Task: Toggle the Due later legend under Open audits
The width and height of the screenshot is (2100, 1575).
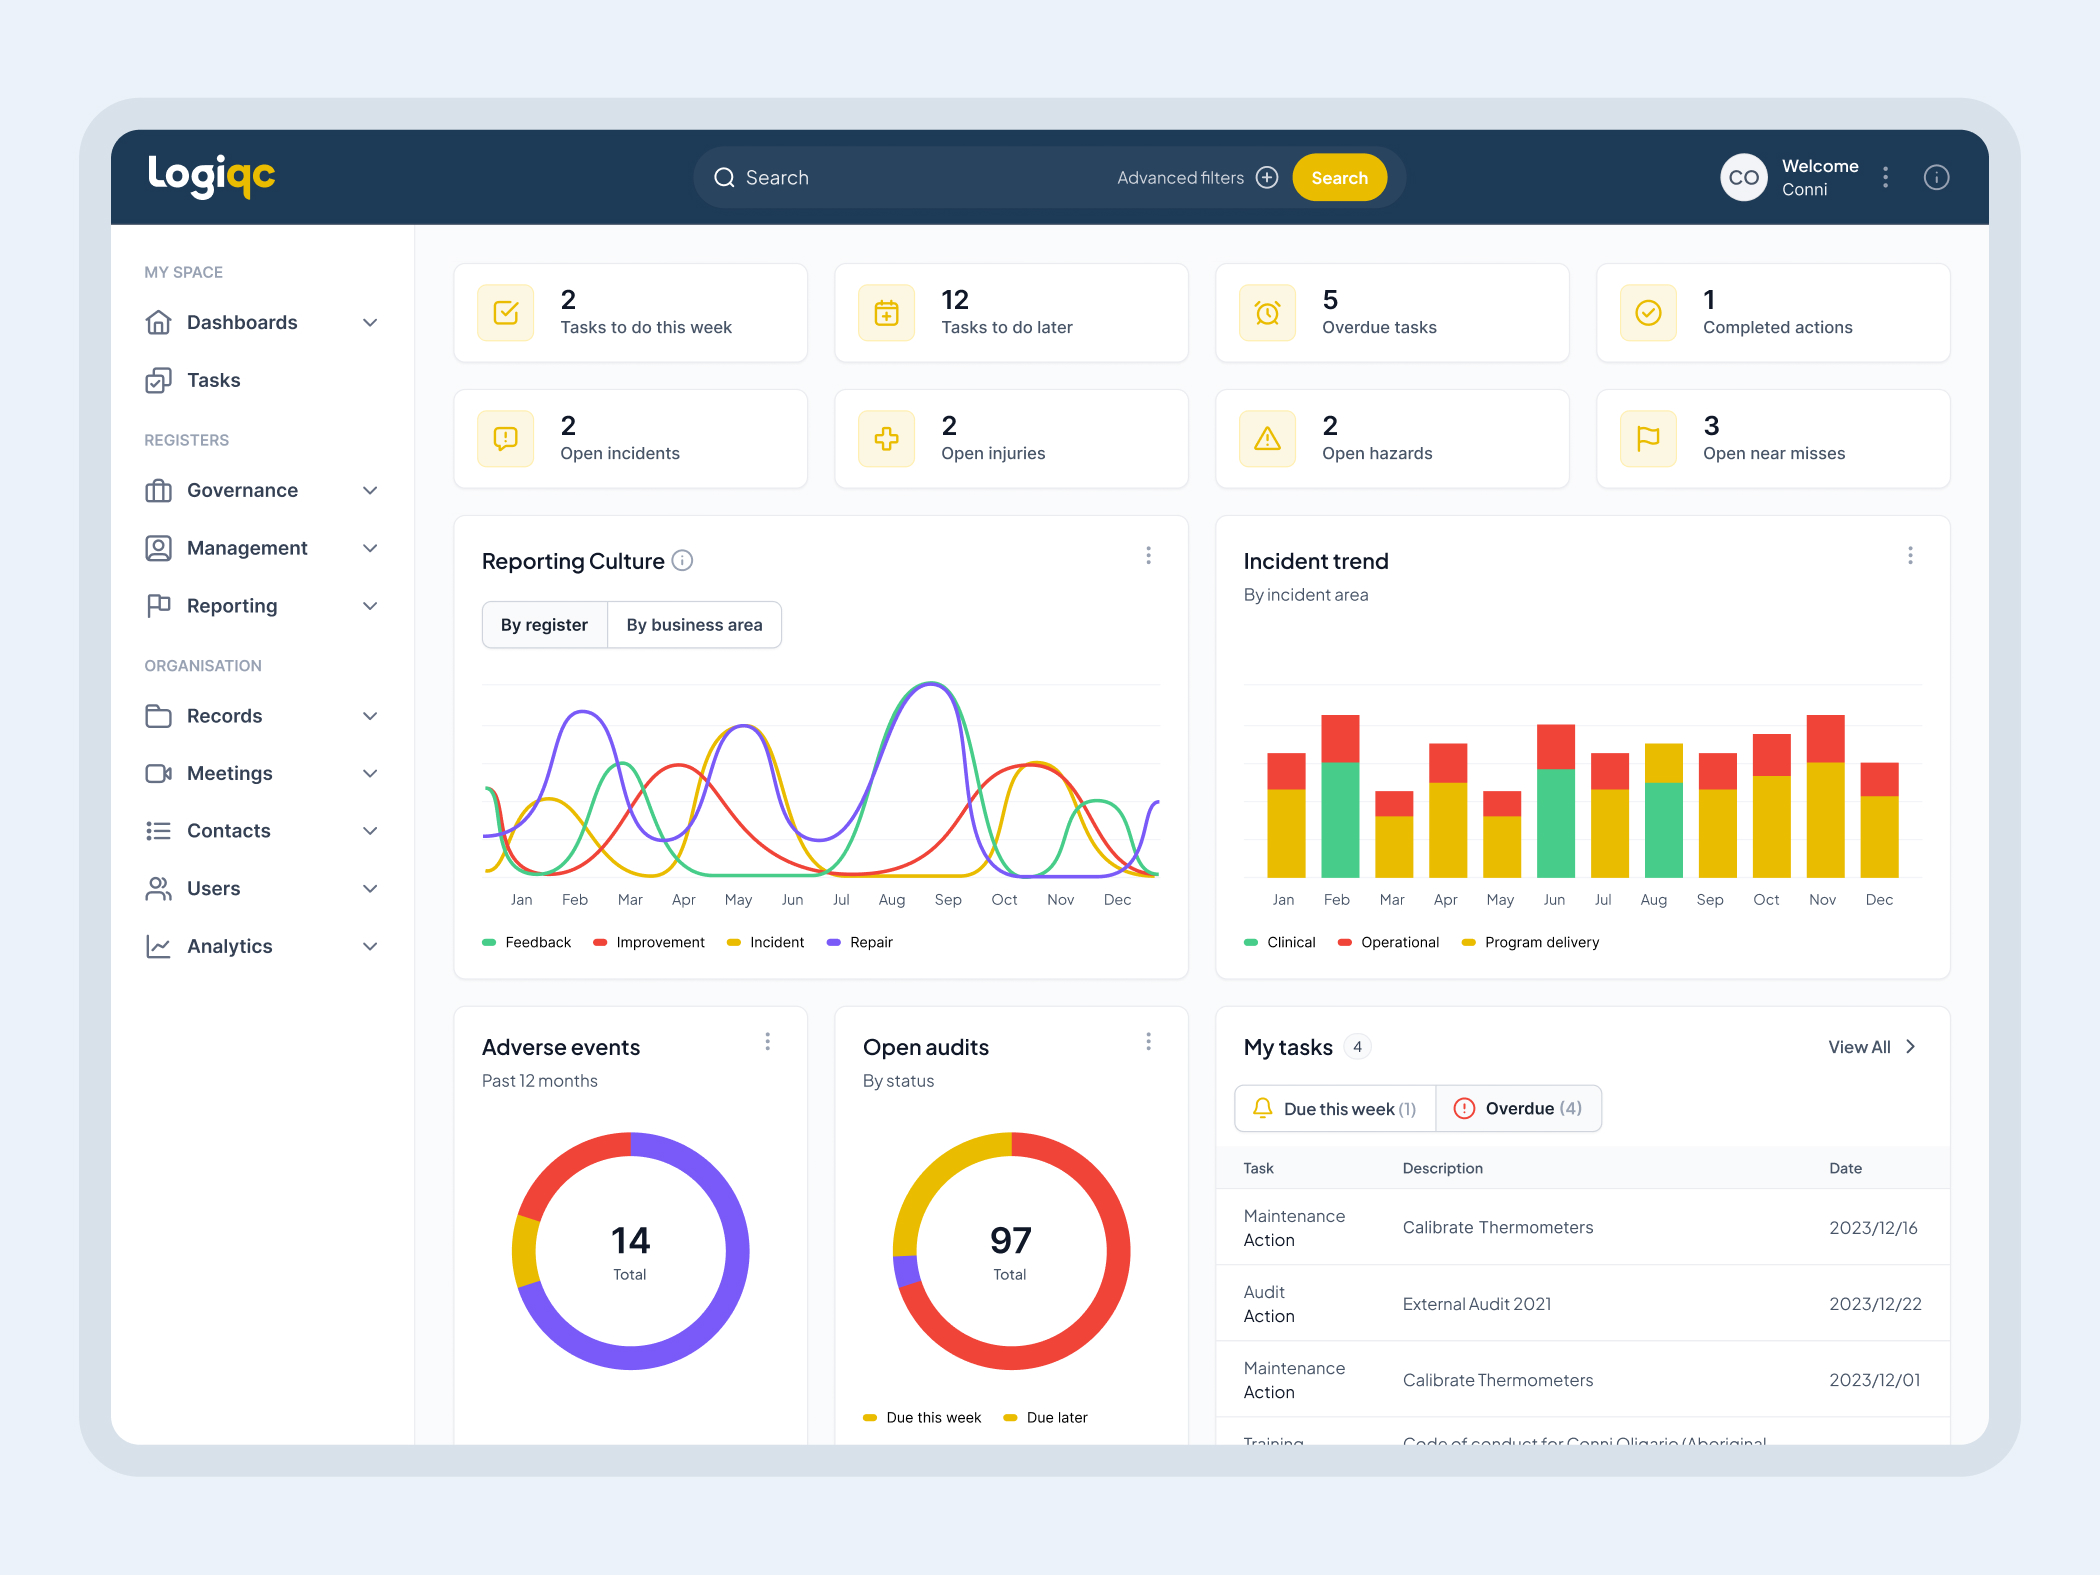Action: click(1045, 1417)
